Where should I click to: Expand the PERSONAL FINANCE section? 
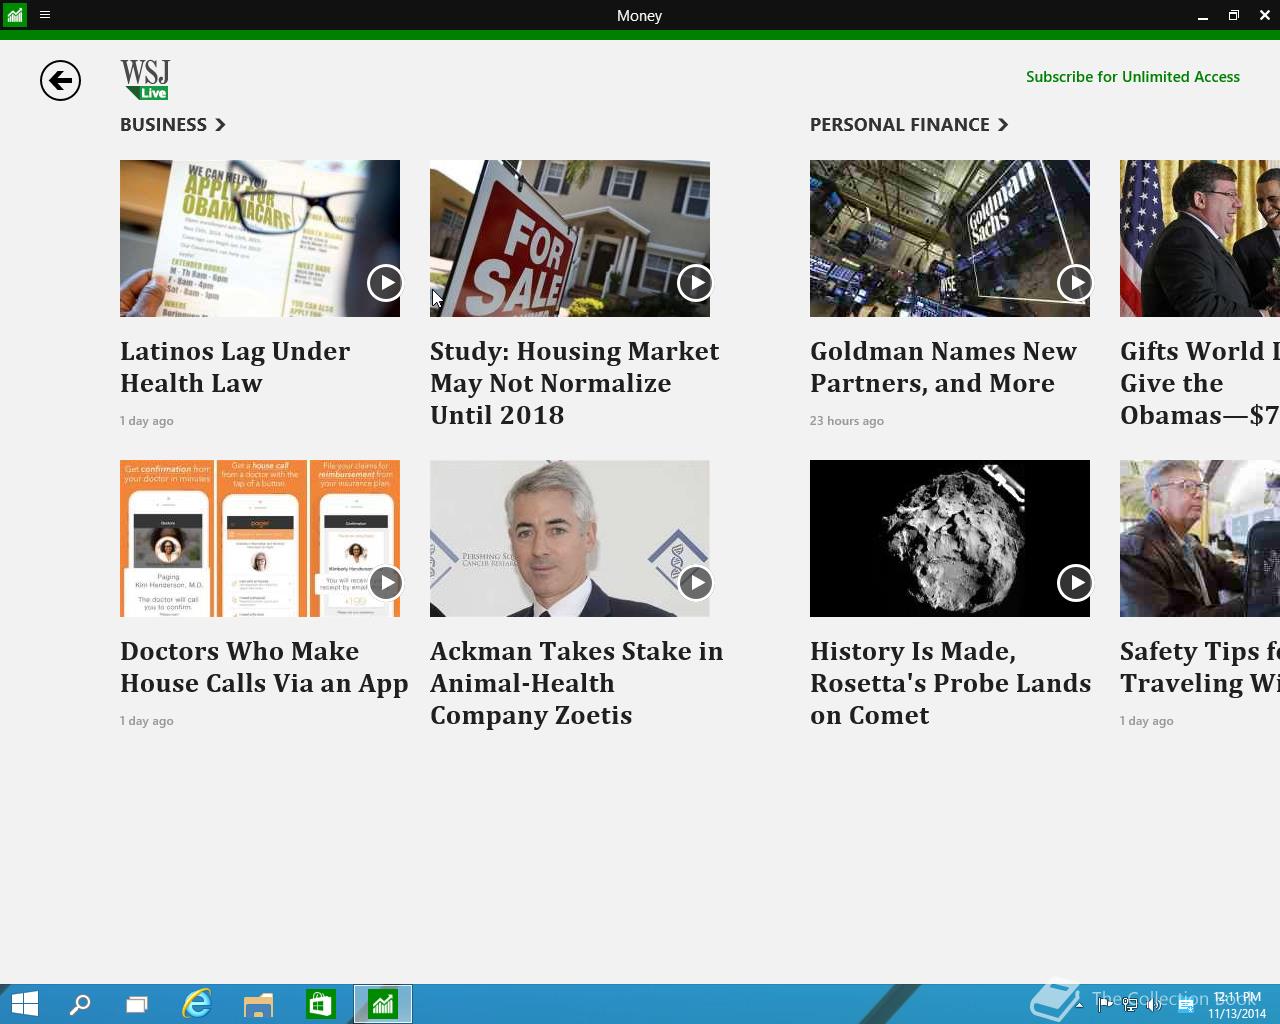point(909,125)
